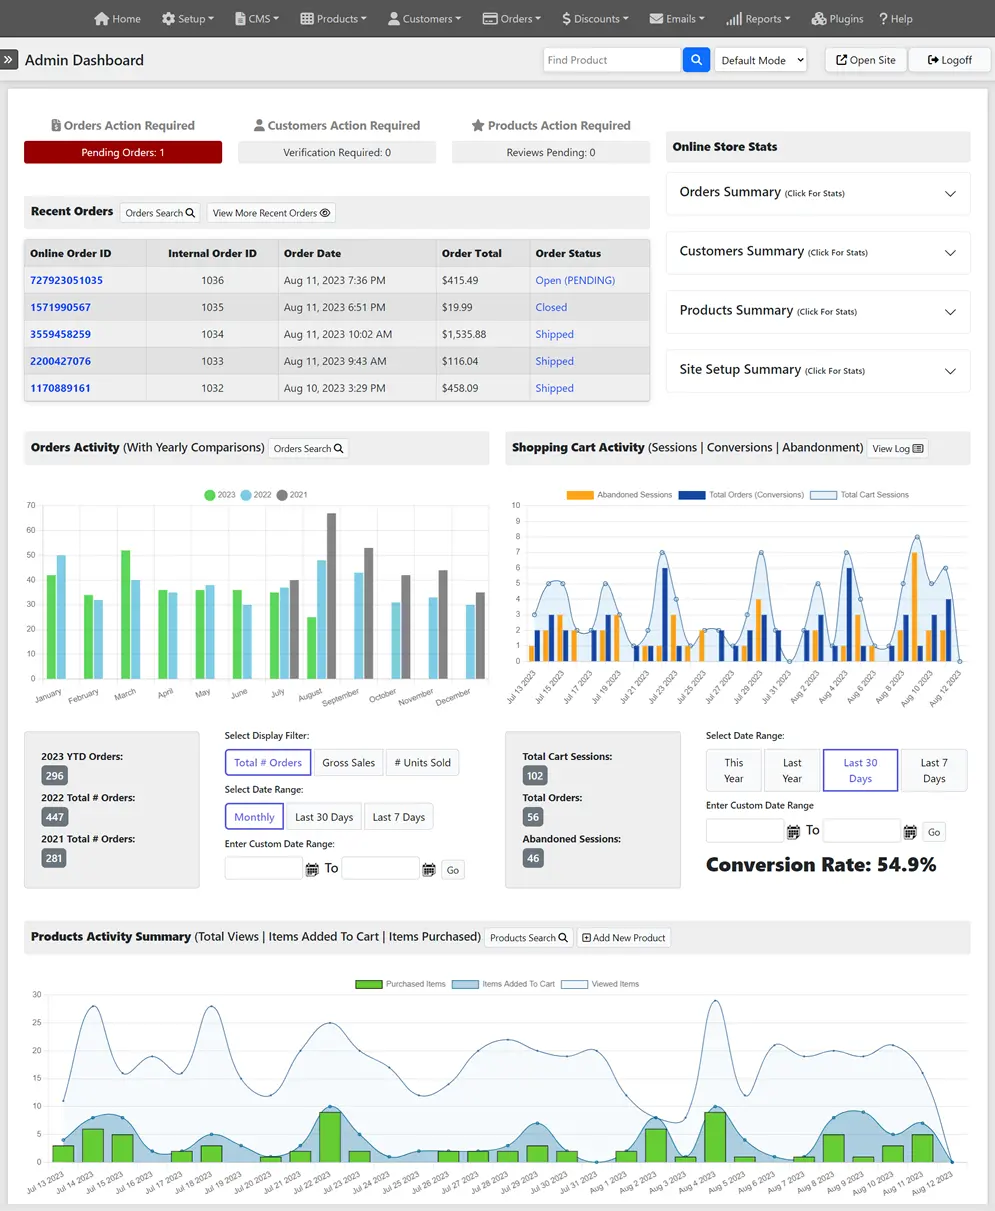Switch Orders Activity range to Last 7 Days
Image resolution: width=995 pixels, height=1211 pixels.
point(399,817)
